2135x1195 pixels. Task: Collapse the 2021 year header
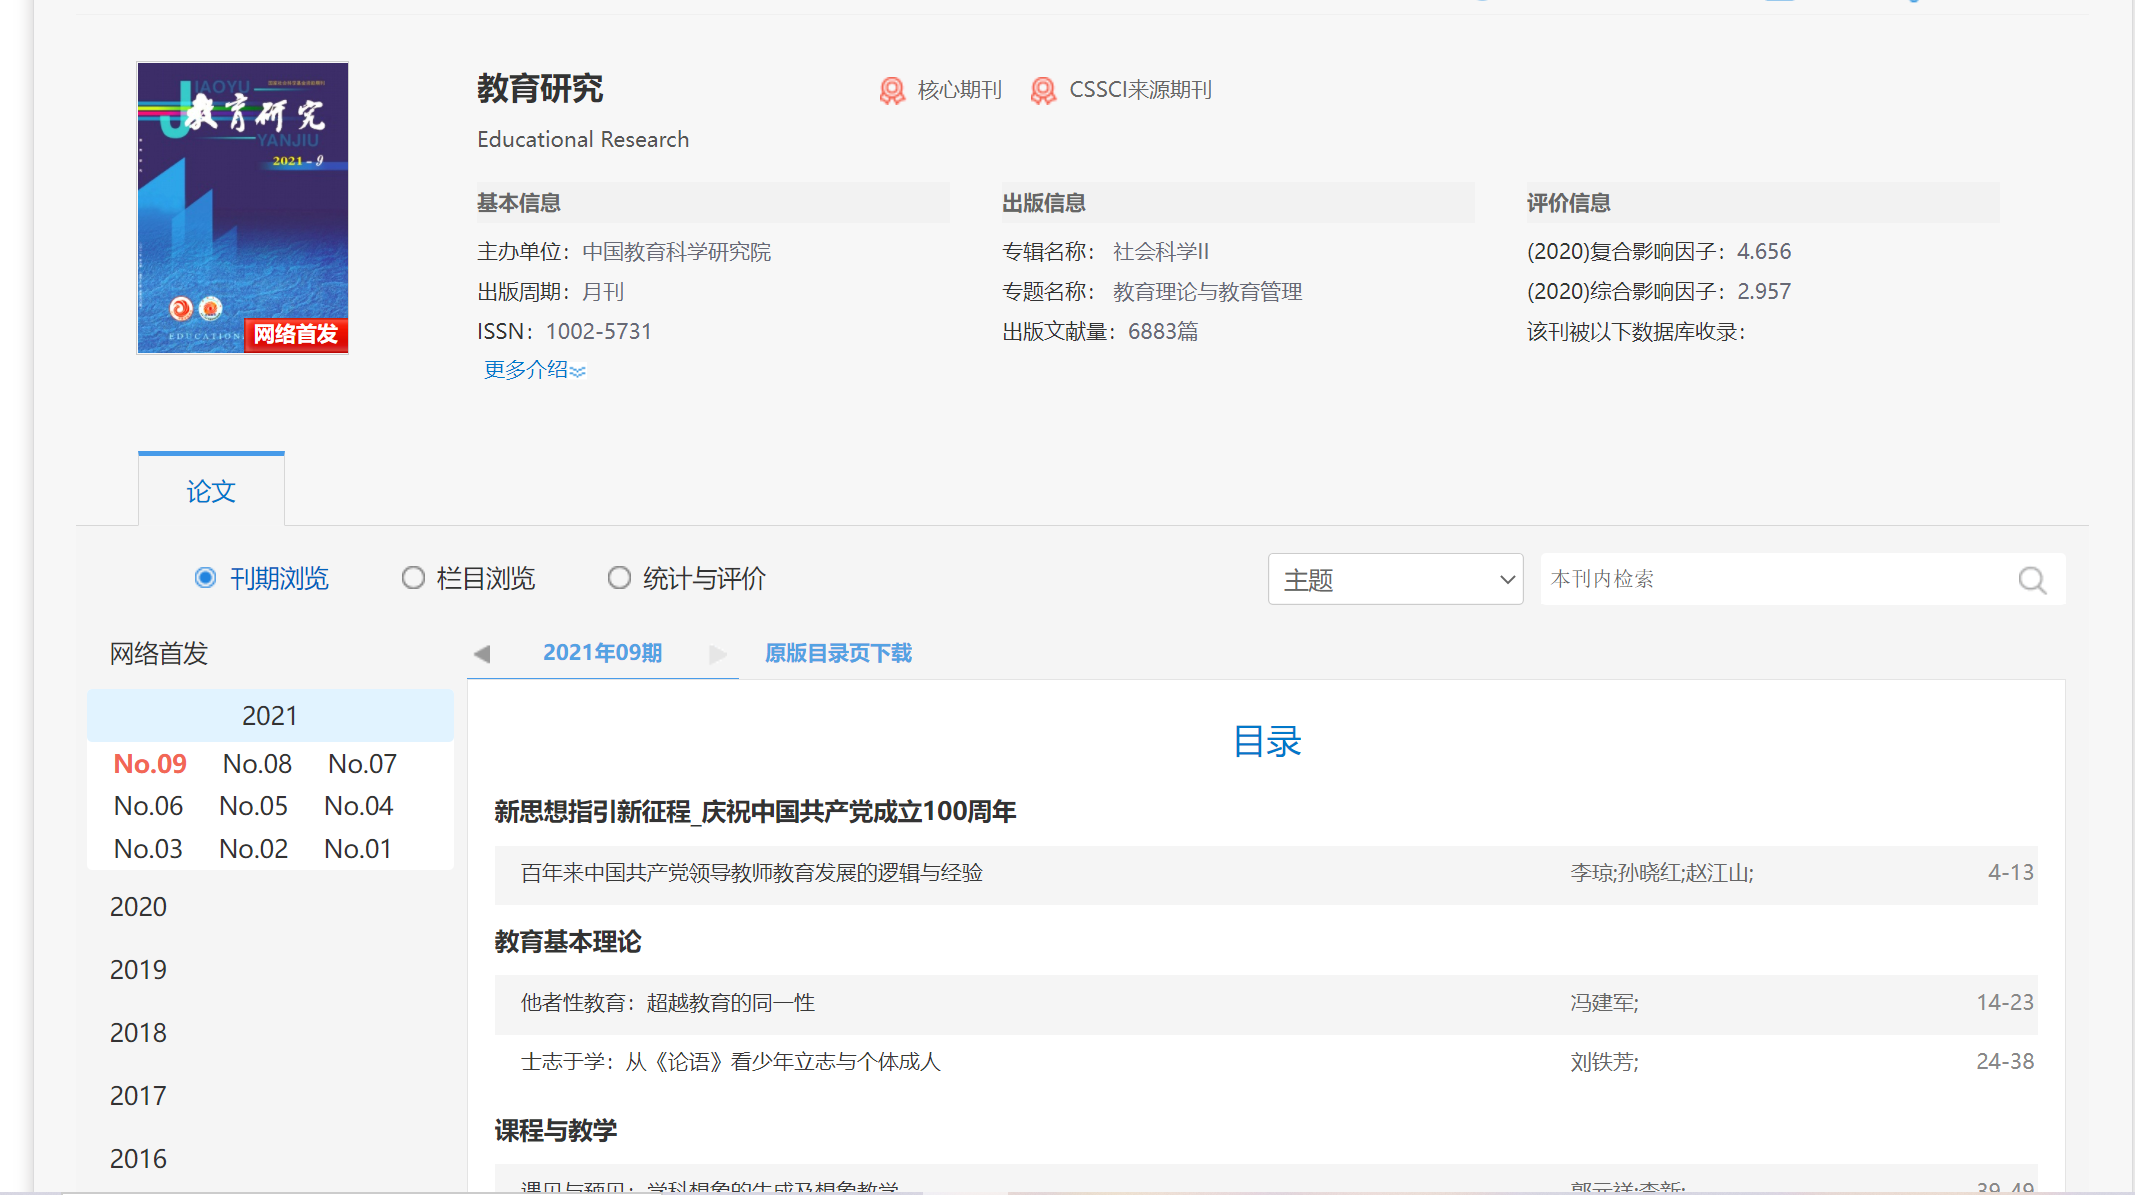click(x=270, y=716)
